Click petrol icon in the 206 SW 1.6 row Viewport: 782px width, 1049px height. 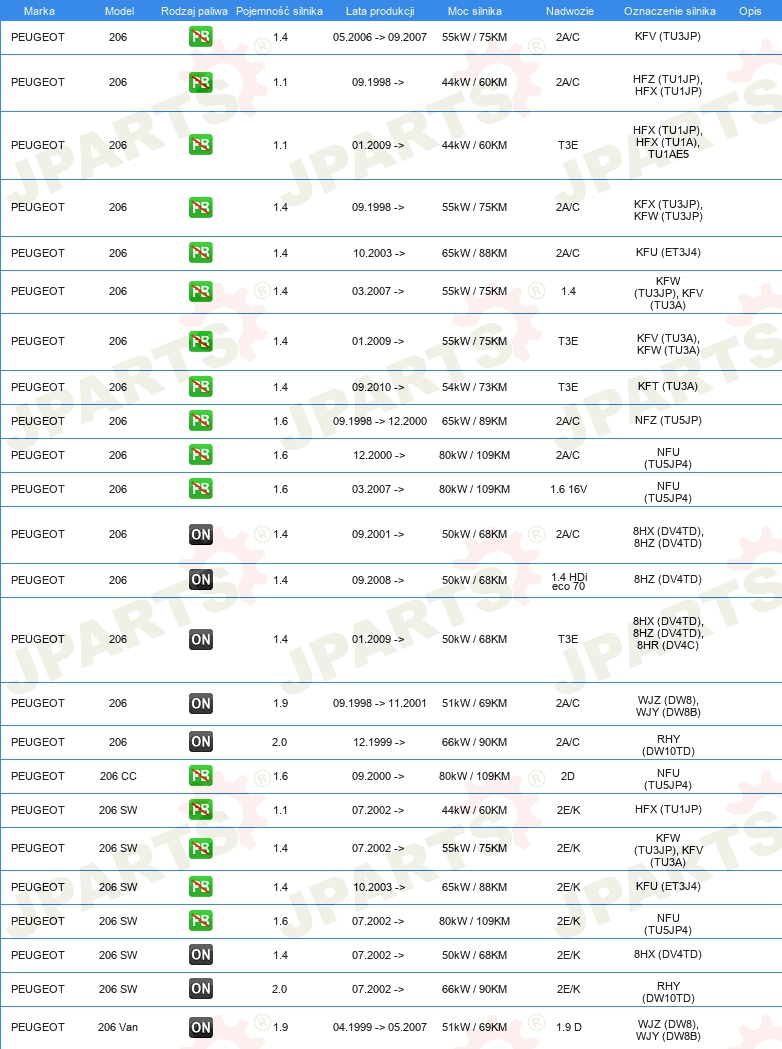point(201,921)
